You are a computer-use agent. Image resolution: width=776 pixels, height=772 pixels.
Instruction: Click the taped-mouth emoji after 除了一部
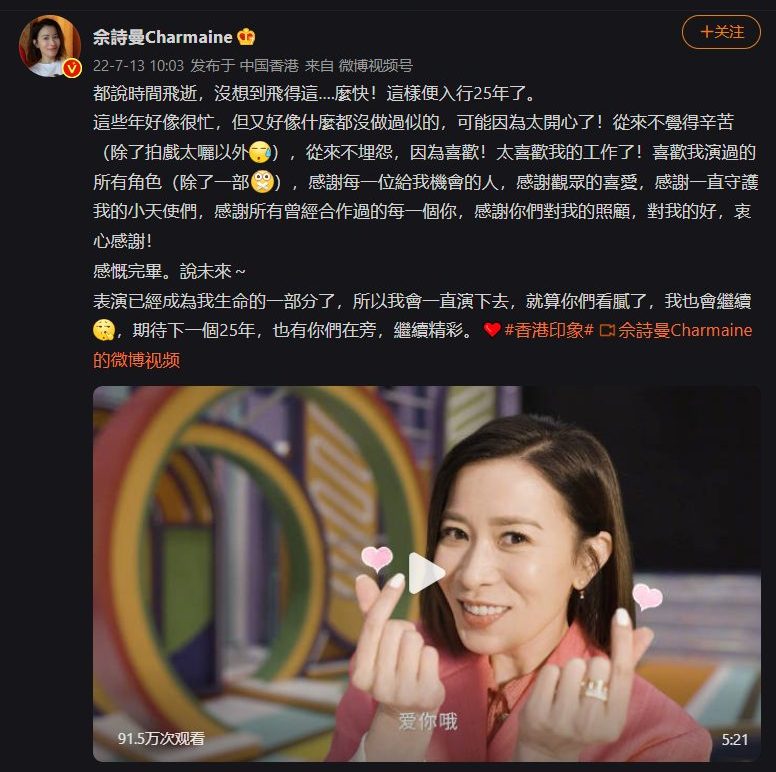click(x=262, y=182)
